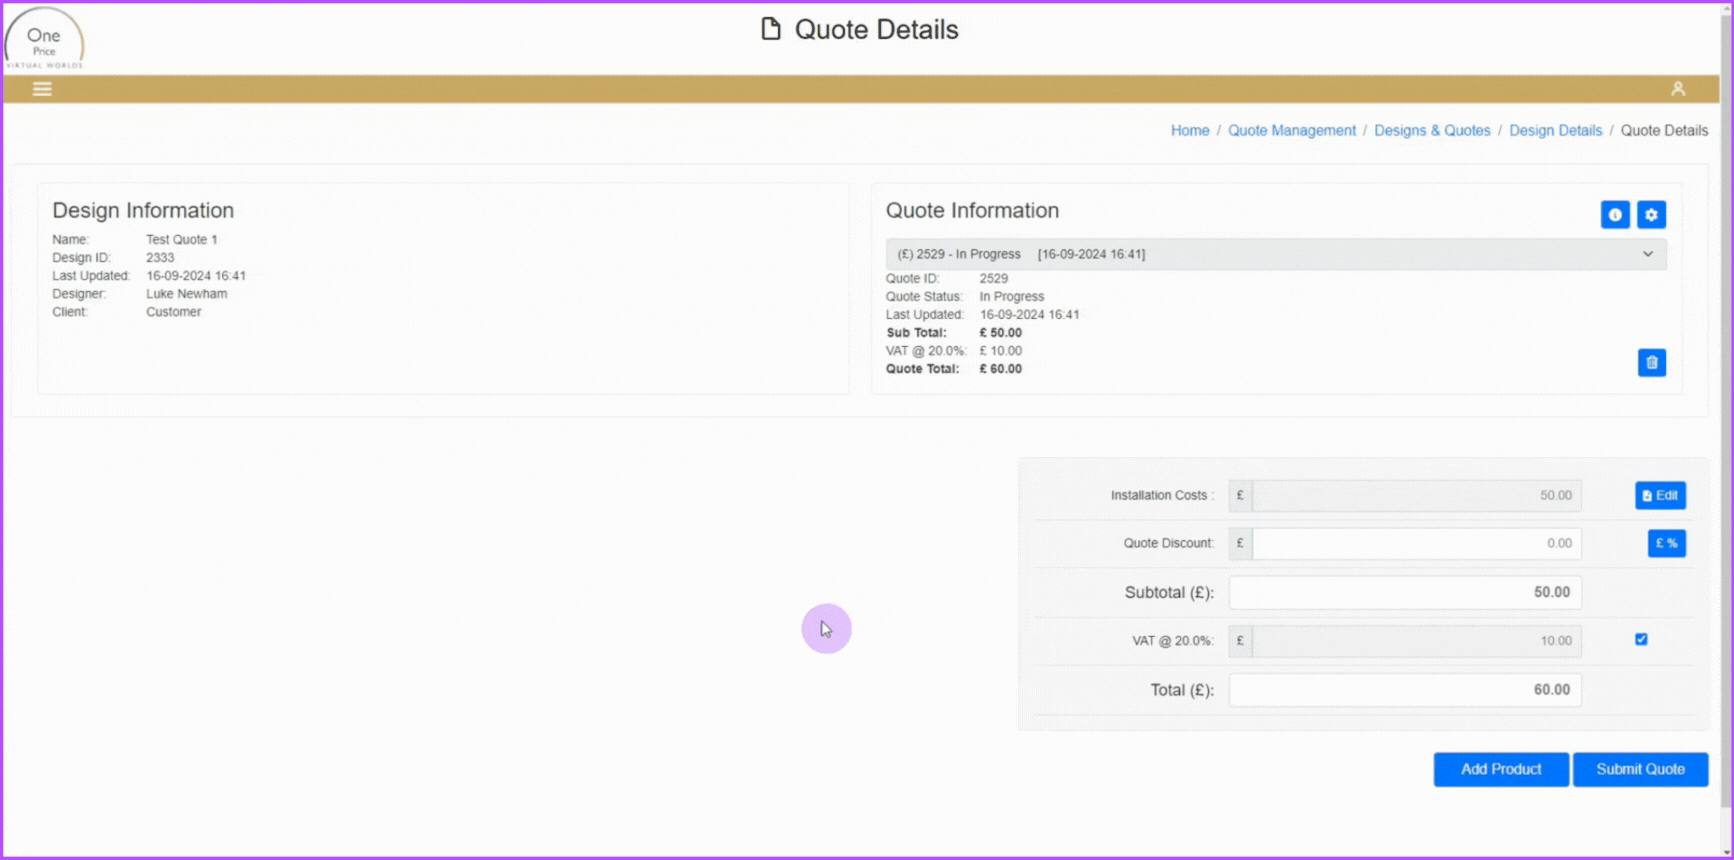The width and height of the screenshot is (1734, 860).
Task: Click the current 'Quote Details' breadcrumb text
Action: pos(1664,131)
